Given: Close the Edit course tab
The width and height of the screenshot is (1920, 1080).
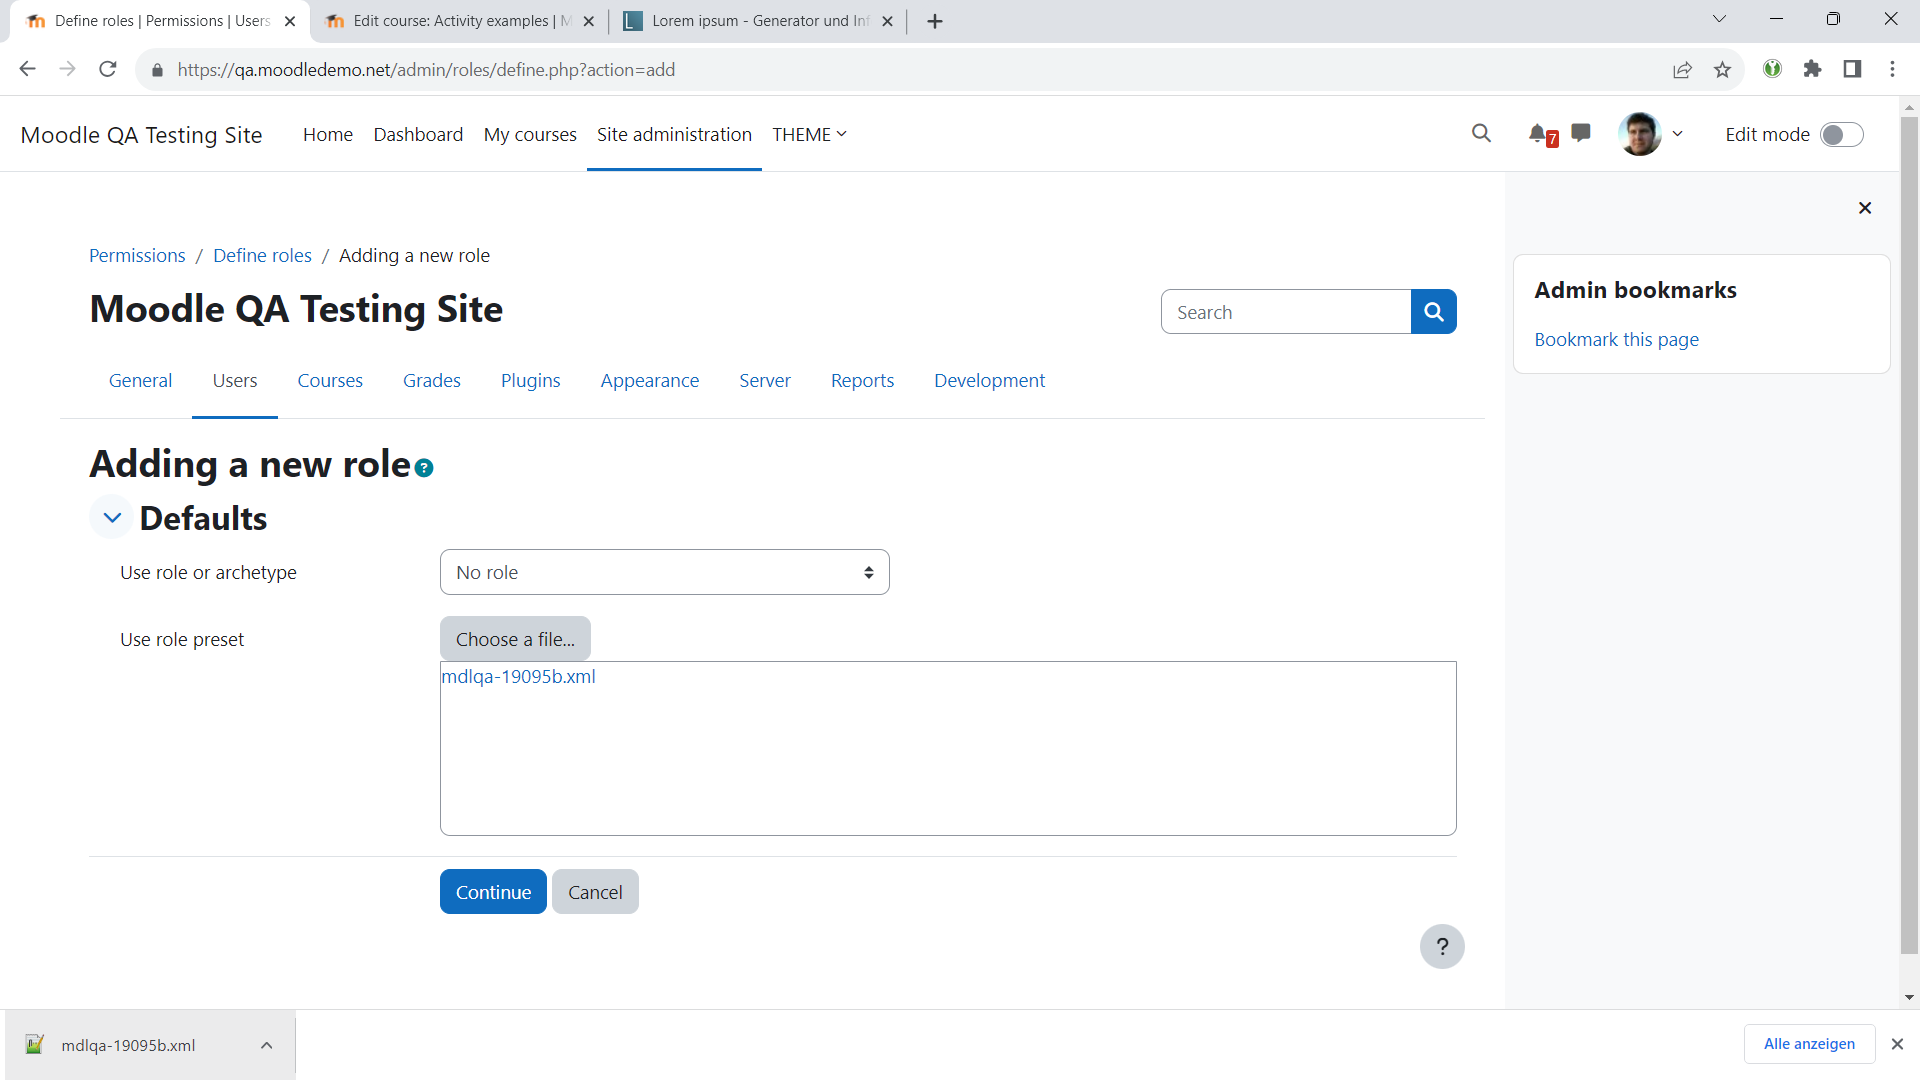Looking at the screenshot, I should tap(588, 21).
